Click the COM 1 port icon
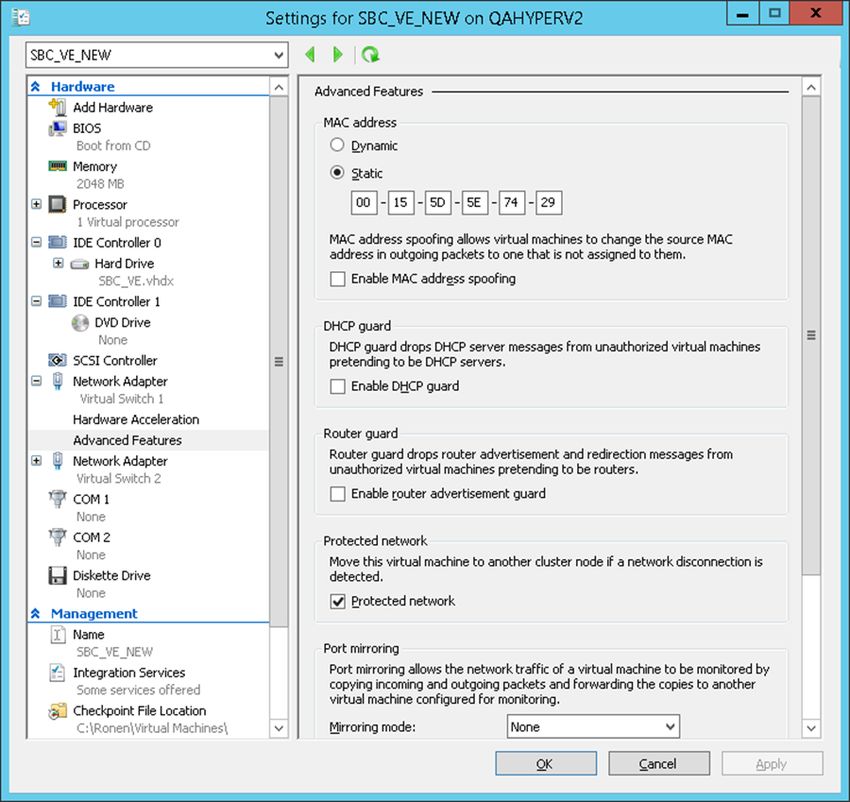 click(57, 499)
